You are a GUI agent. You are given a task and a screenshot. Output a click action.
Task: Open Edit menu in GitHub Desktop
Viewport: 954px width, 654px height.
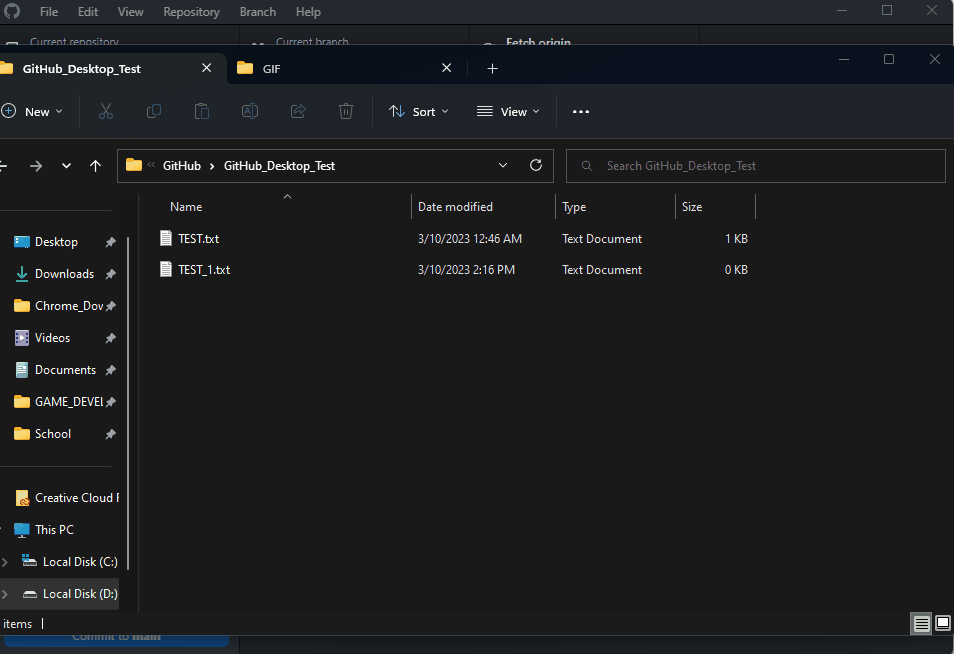(x=88, y=12)
